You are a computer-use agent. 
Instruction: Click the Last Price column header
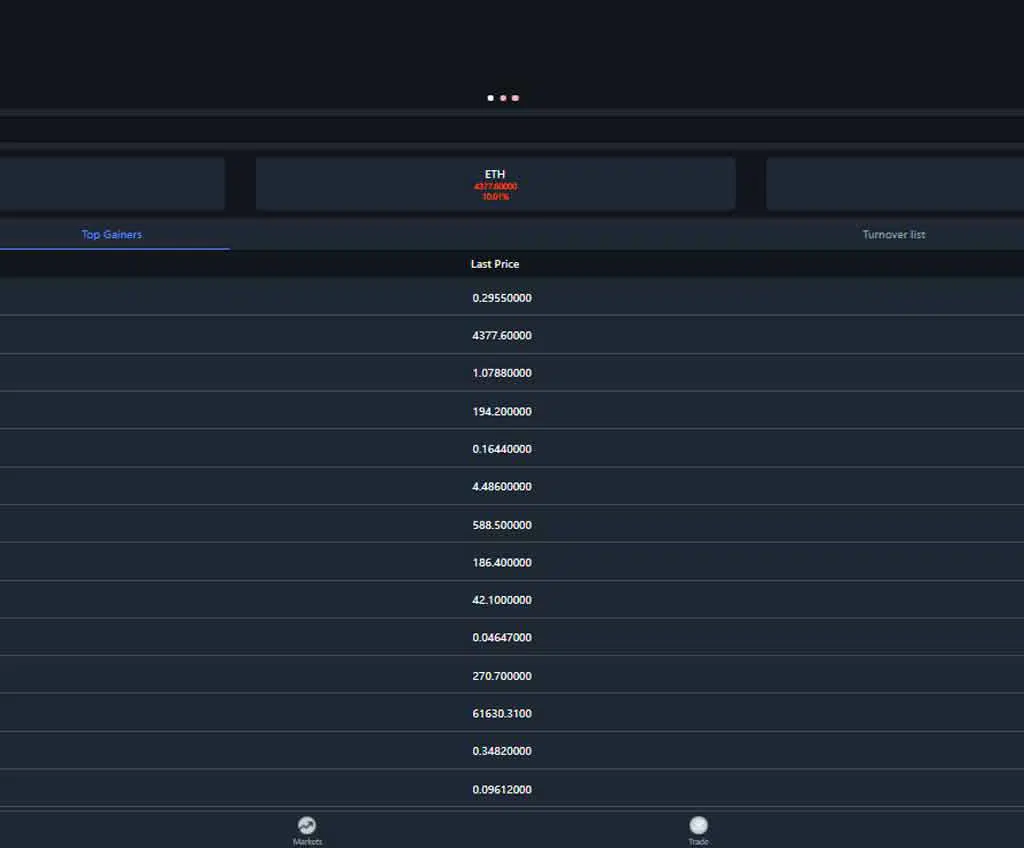[495, 264]
